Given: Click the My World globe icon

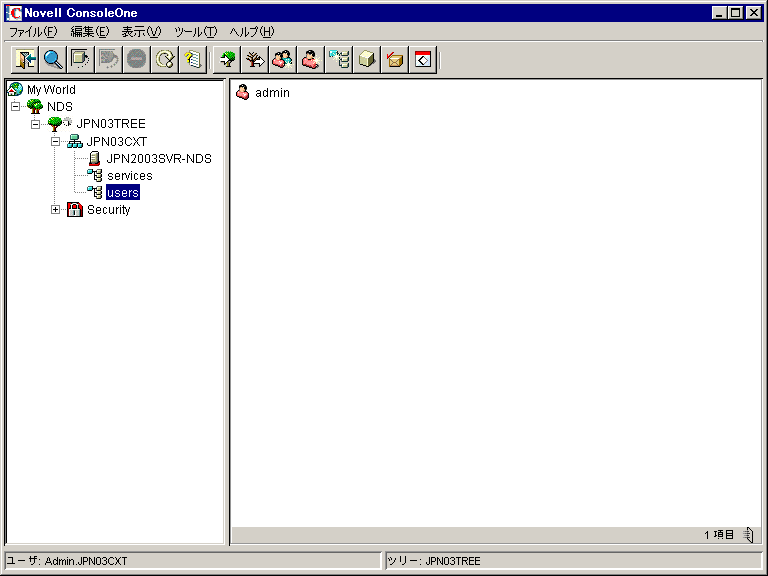Looking at the screenshot, I should (x=16, y=89).
